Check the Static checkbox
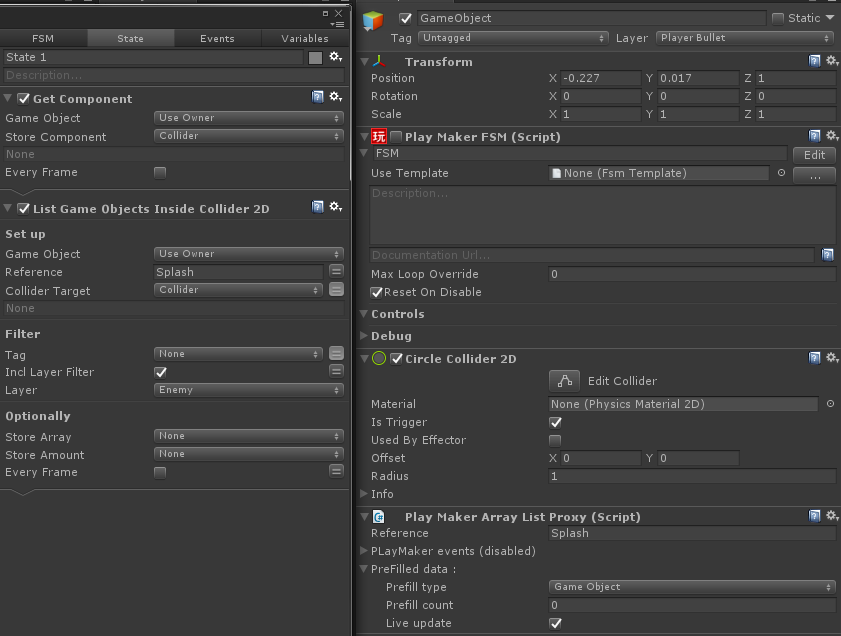 [x=778, y=19]
